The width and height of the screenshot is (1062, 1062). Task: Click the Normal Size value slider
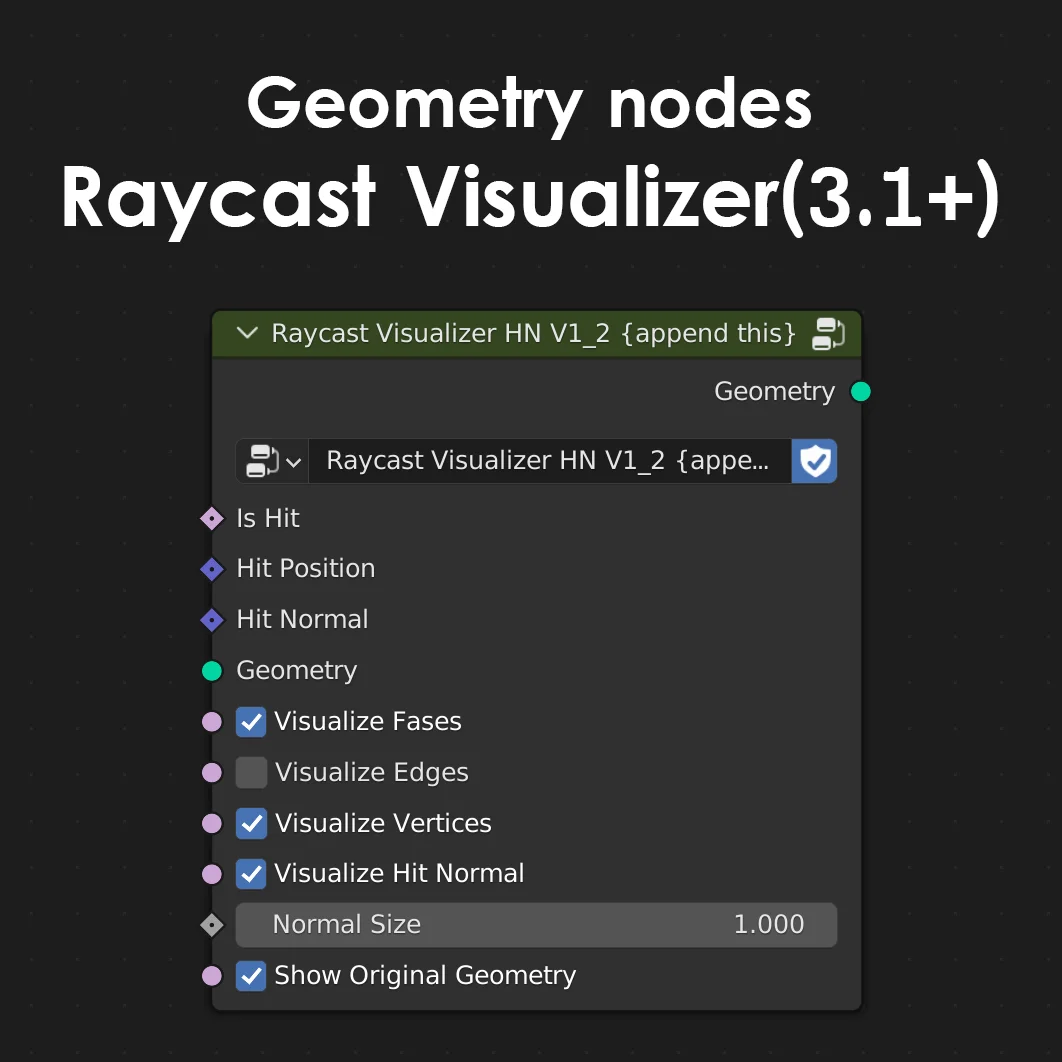[x=536, y=924]
